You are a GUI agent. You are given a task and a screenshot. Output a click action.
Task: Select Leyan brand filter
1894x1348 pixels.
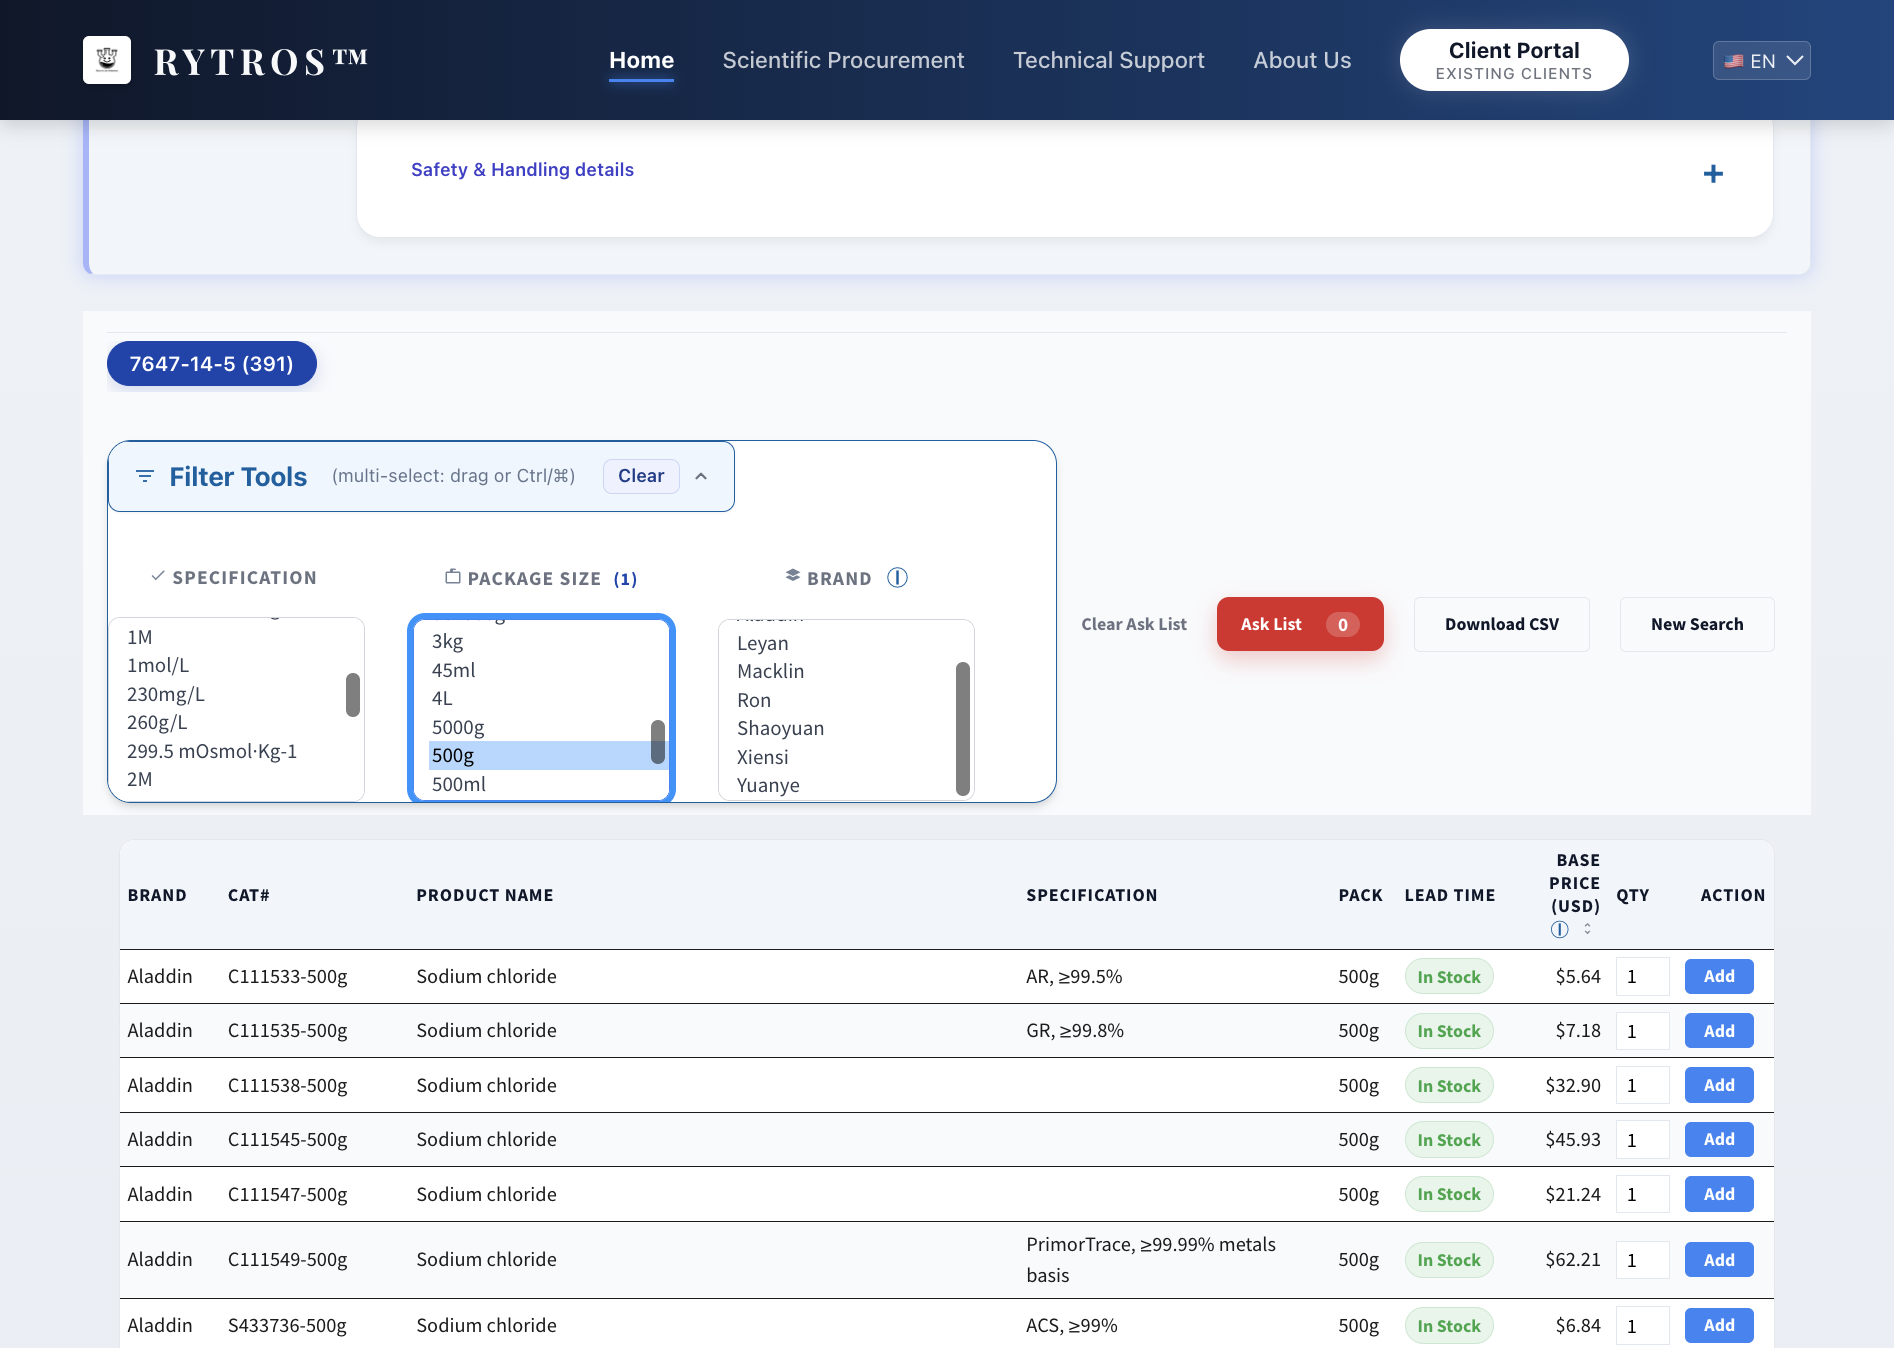[845, 643]
